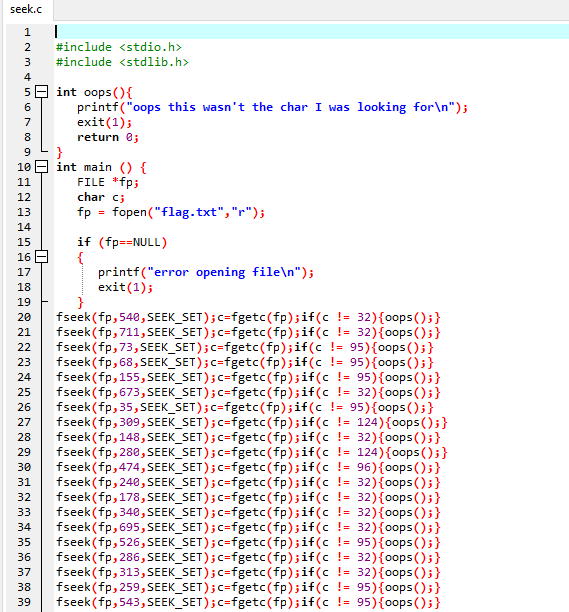Image resolution: width=569 pixels, height=612 pixels.
Task: Click the fseek line with offset 240
Action: pyautogui.click(x=248, y=482)
